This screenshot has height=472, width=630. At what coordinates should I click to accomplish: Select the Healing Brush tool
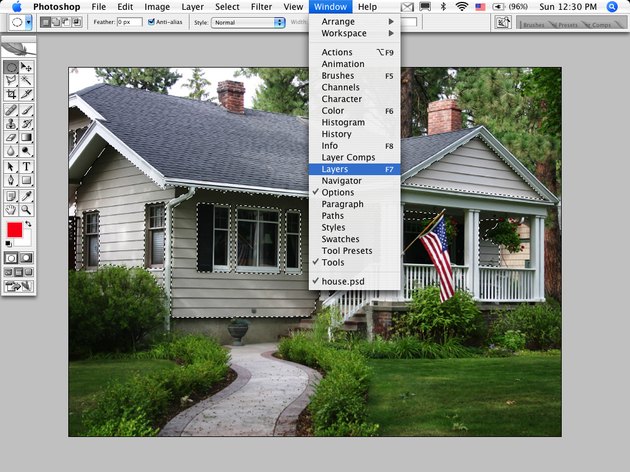(x=11, y=110)
